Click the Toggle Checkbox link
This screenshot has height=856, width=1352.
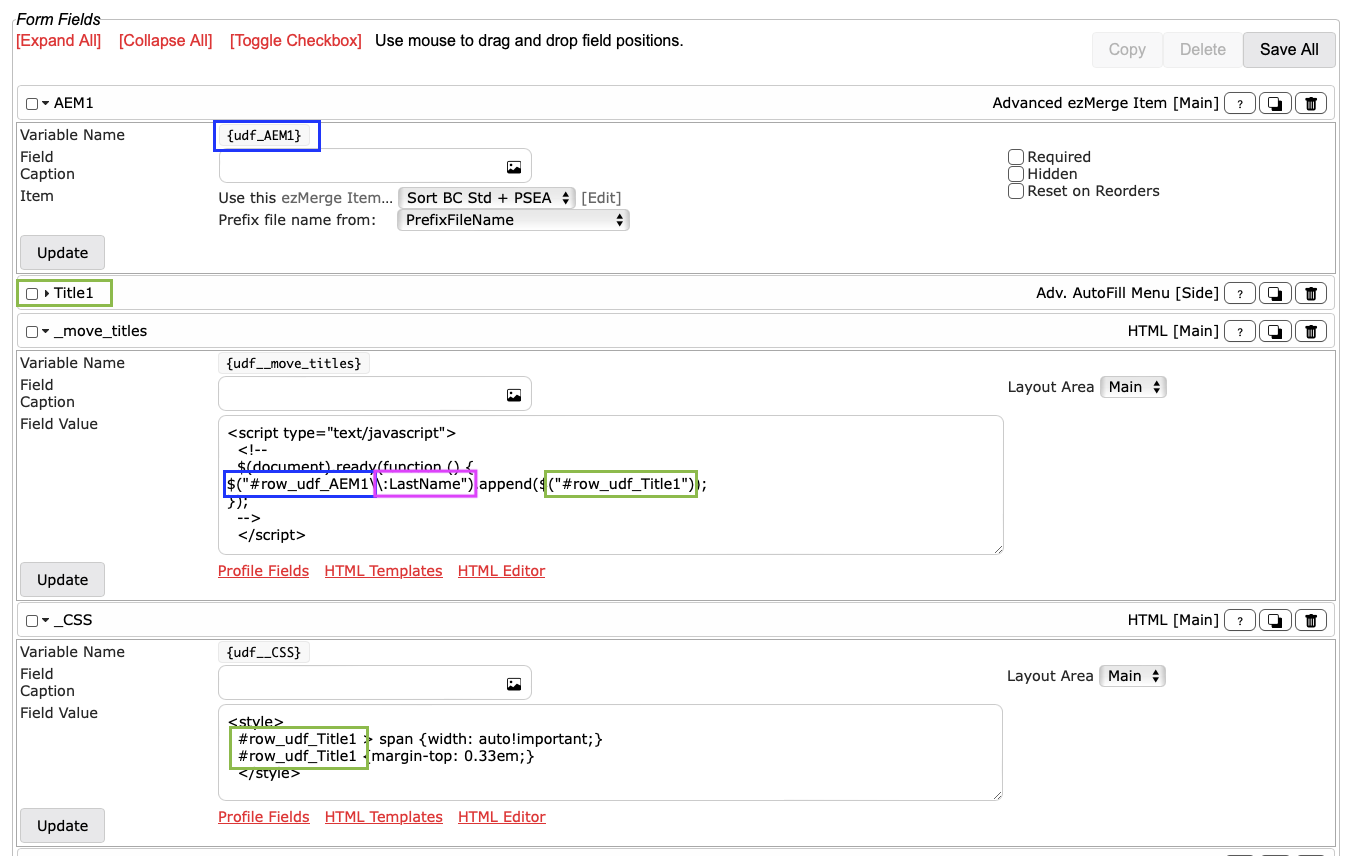296,41
